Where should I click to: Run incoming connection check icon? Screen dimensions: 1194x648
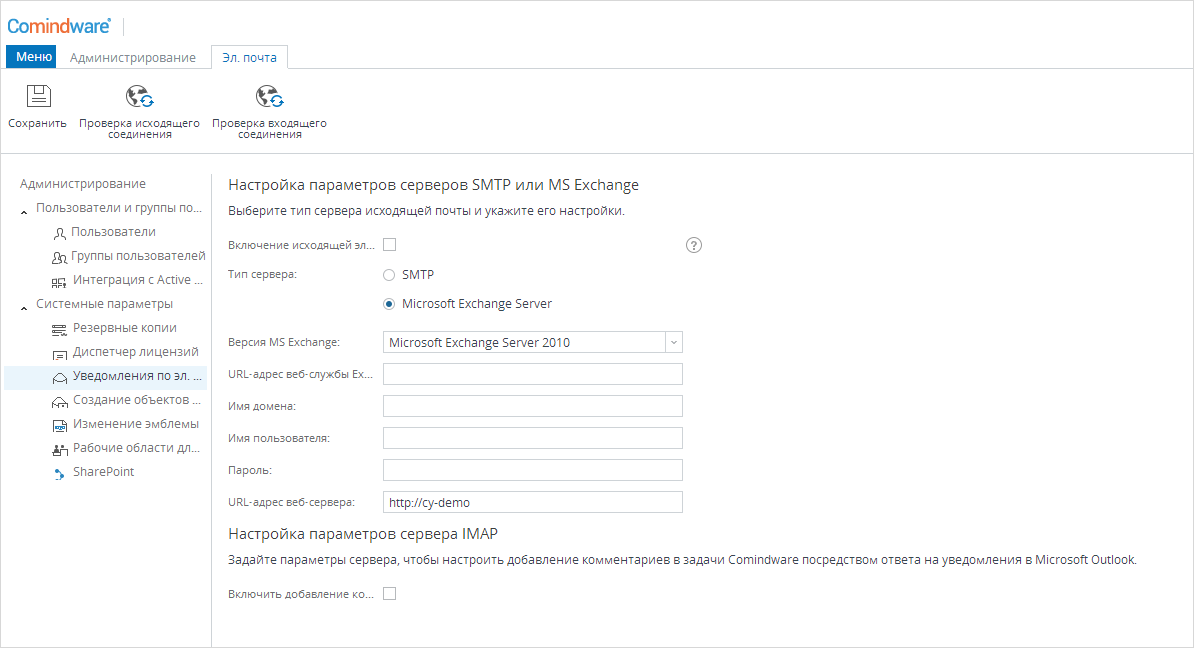[x=270, y=97]
